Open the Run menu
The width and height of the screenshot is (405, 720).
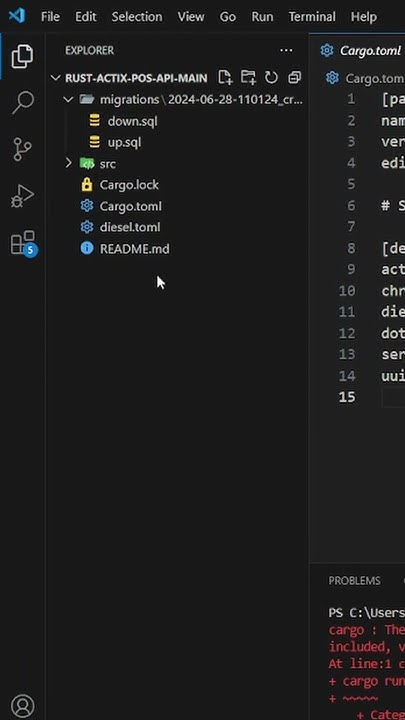click(262, 17)
